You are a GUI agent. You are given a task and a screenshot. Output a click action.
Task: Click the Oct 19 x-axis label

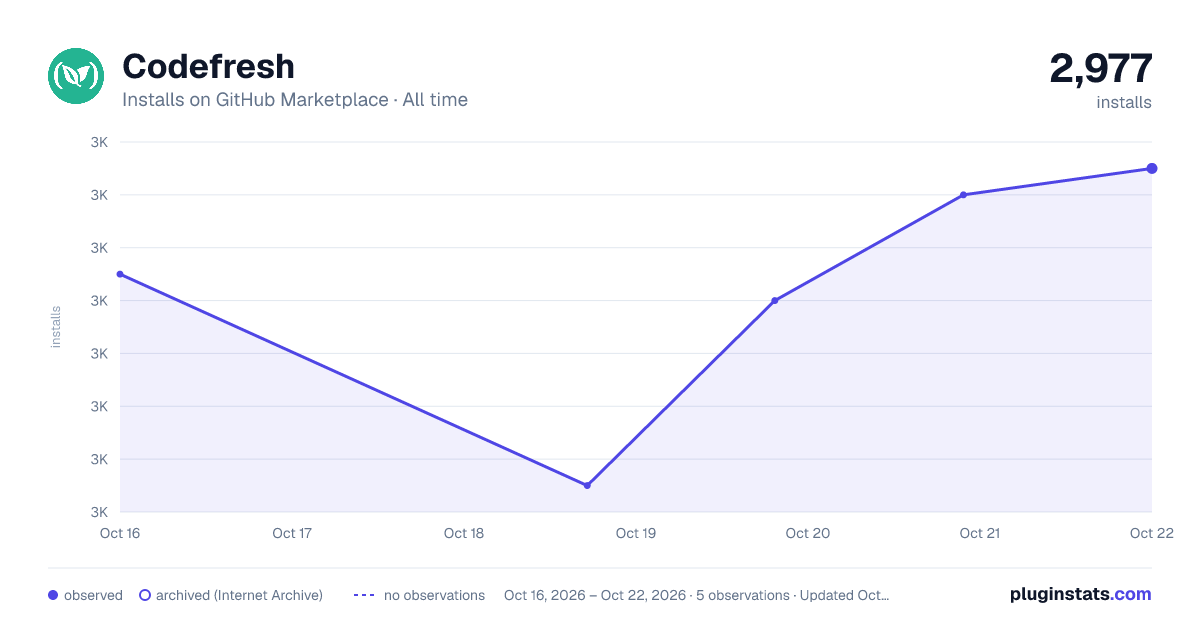(x=636, y=533)
